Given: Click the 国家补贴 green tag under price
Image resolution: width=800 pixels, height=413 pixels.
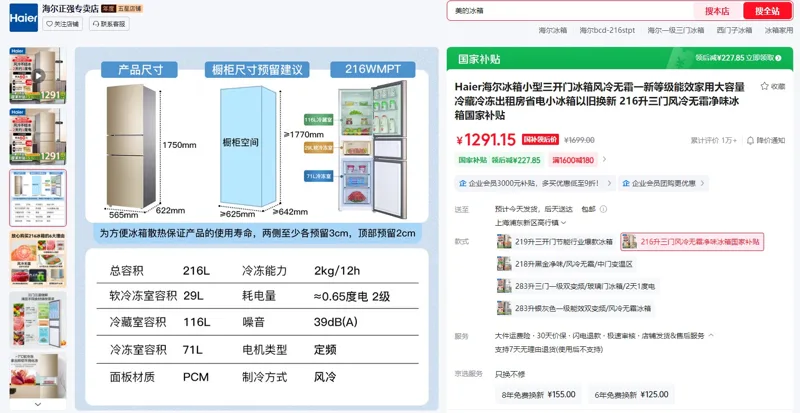Looking at the screenshot, I should [499, 160].
